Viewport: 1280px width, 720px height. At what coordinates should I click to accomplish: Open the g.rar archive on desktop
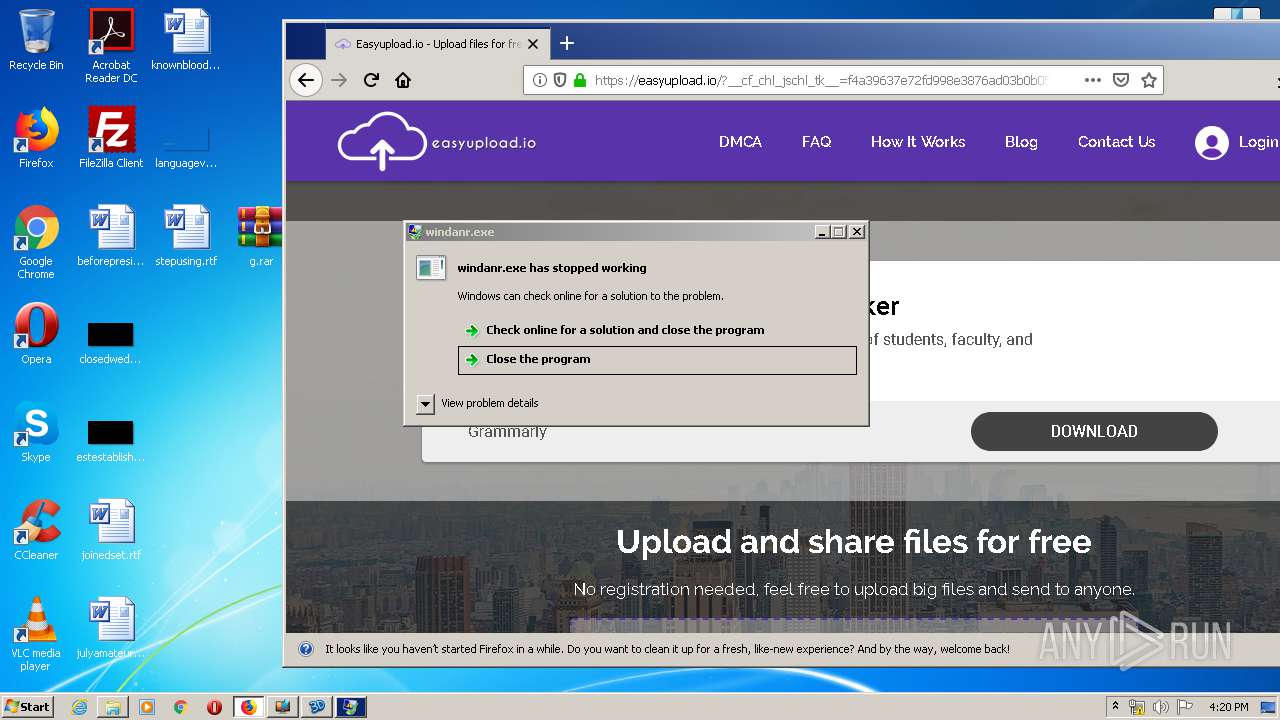click(260, 236)
